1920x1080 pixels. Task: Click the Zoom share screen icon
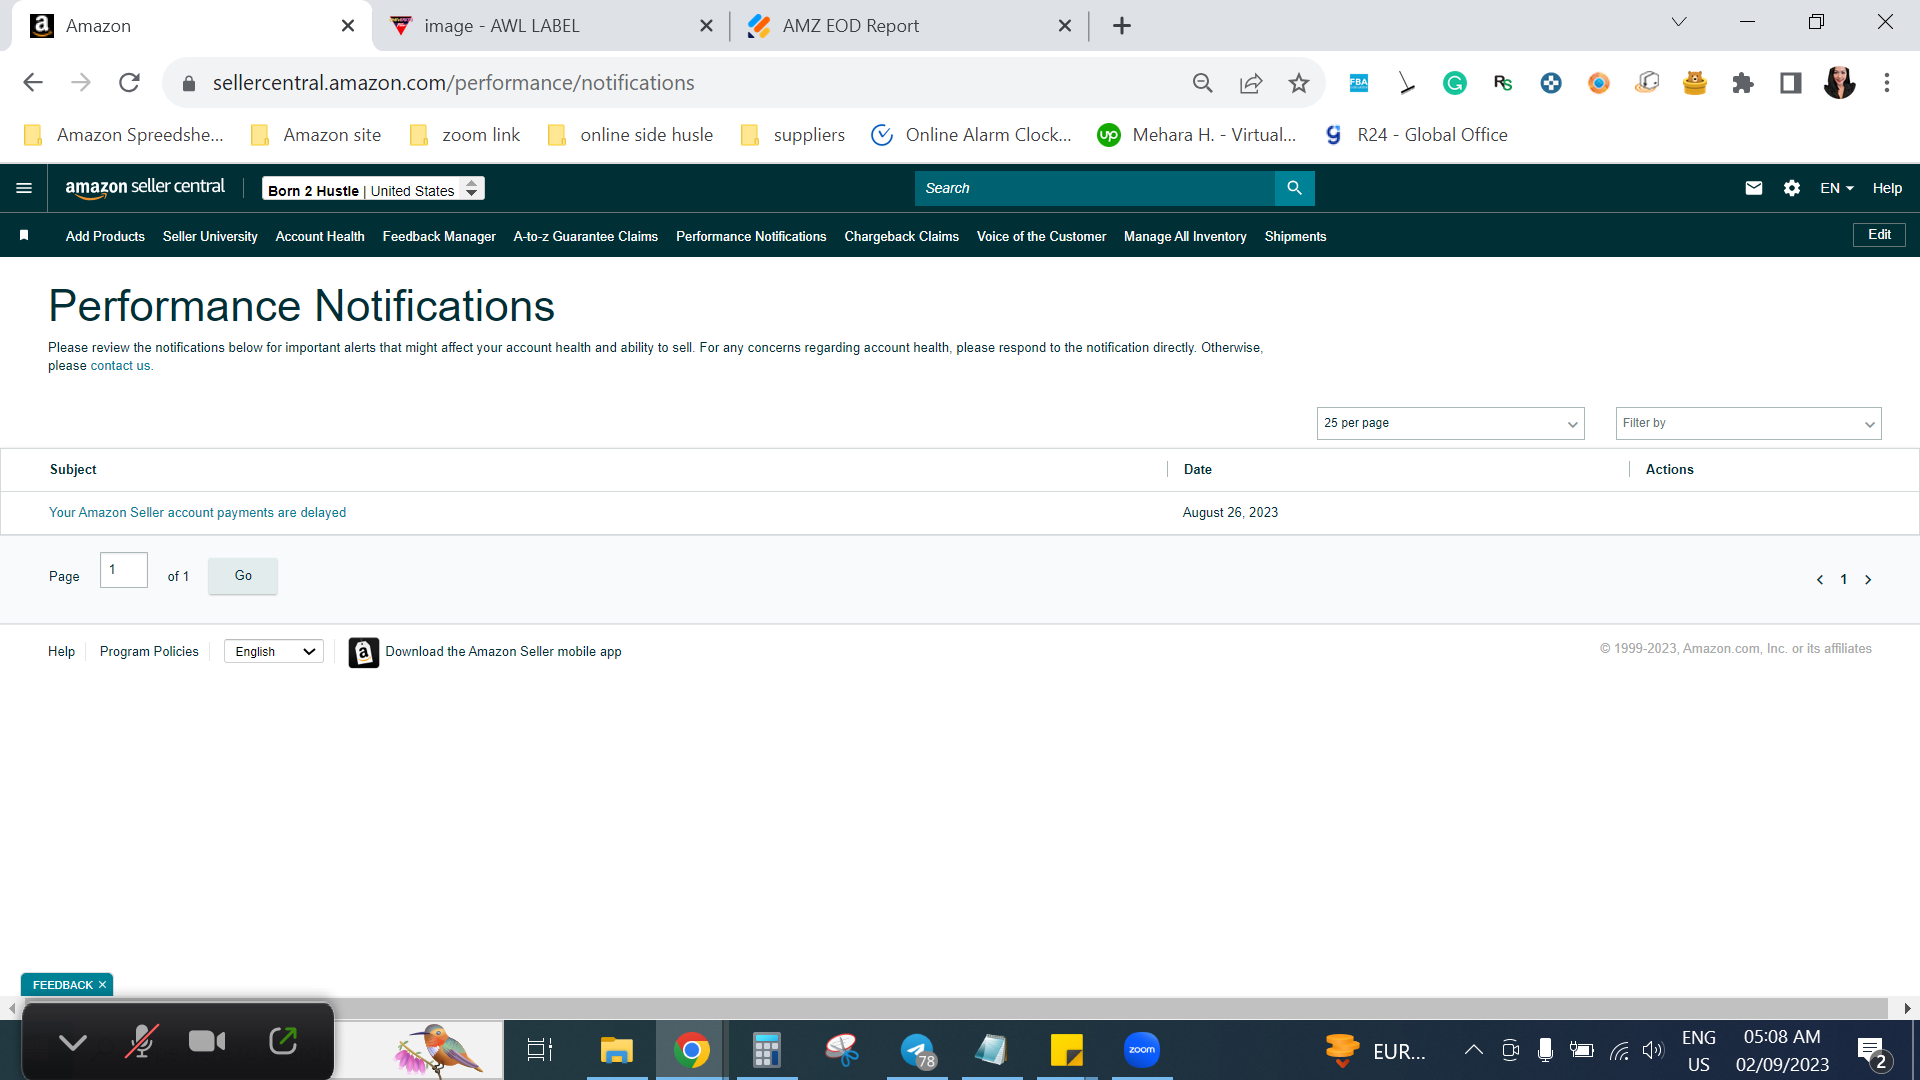(x=283, y=1041)
